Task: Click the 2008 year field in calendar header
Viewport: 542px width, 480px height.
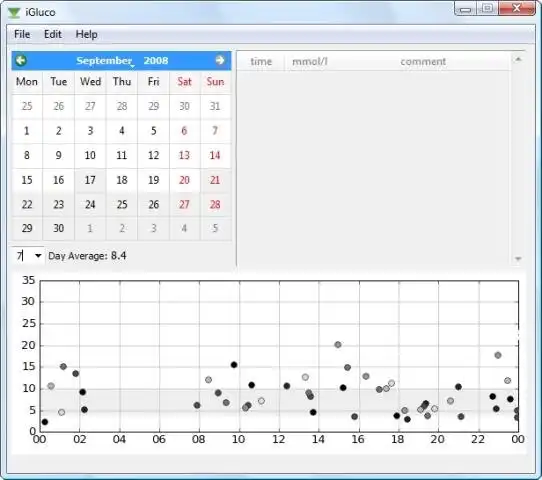Action: click(156, 60)
